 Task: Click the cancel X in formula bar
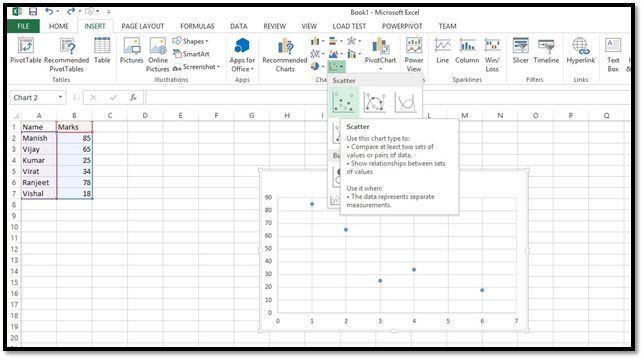[93, 98]
